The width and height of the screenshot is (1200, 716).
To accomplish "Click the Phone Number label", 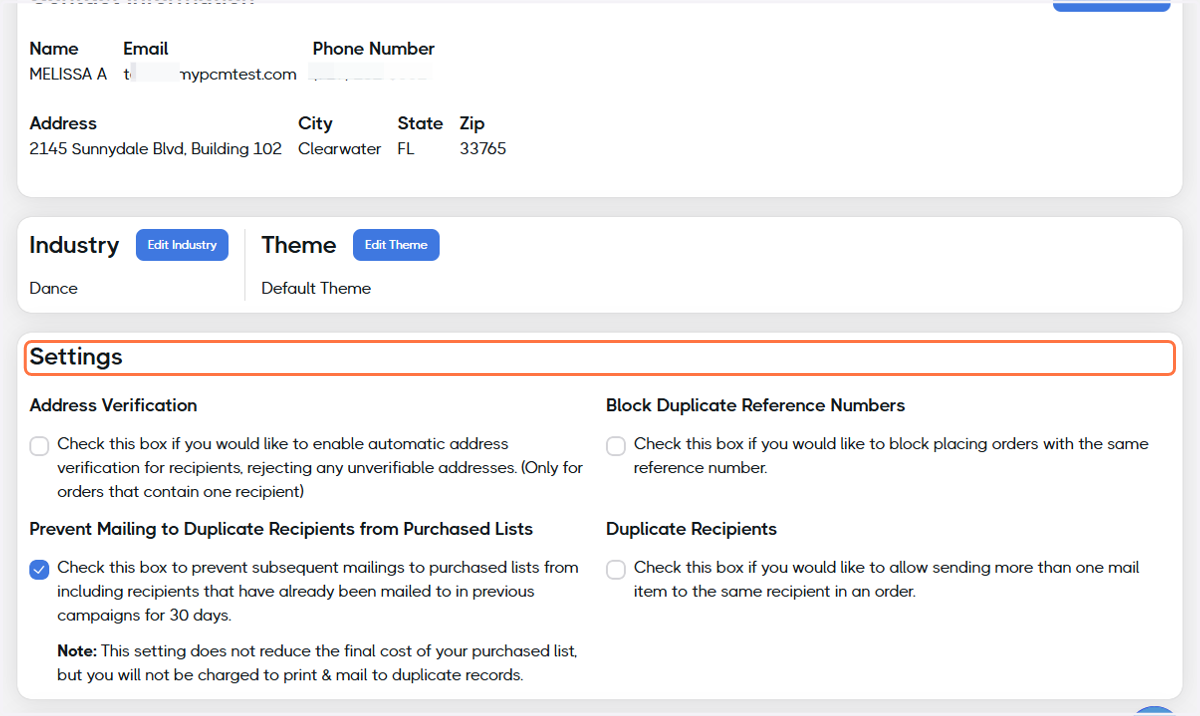I will coord(374,48).
